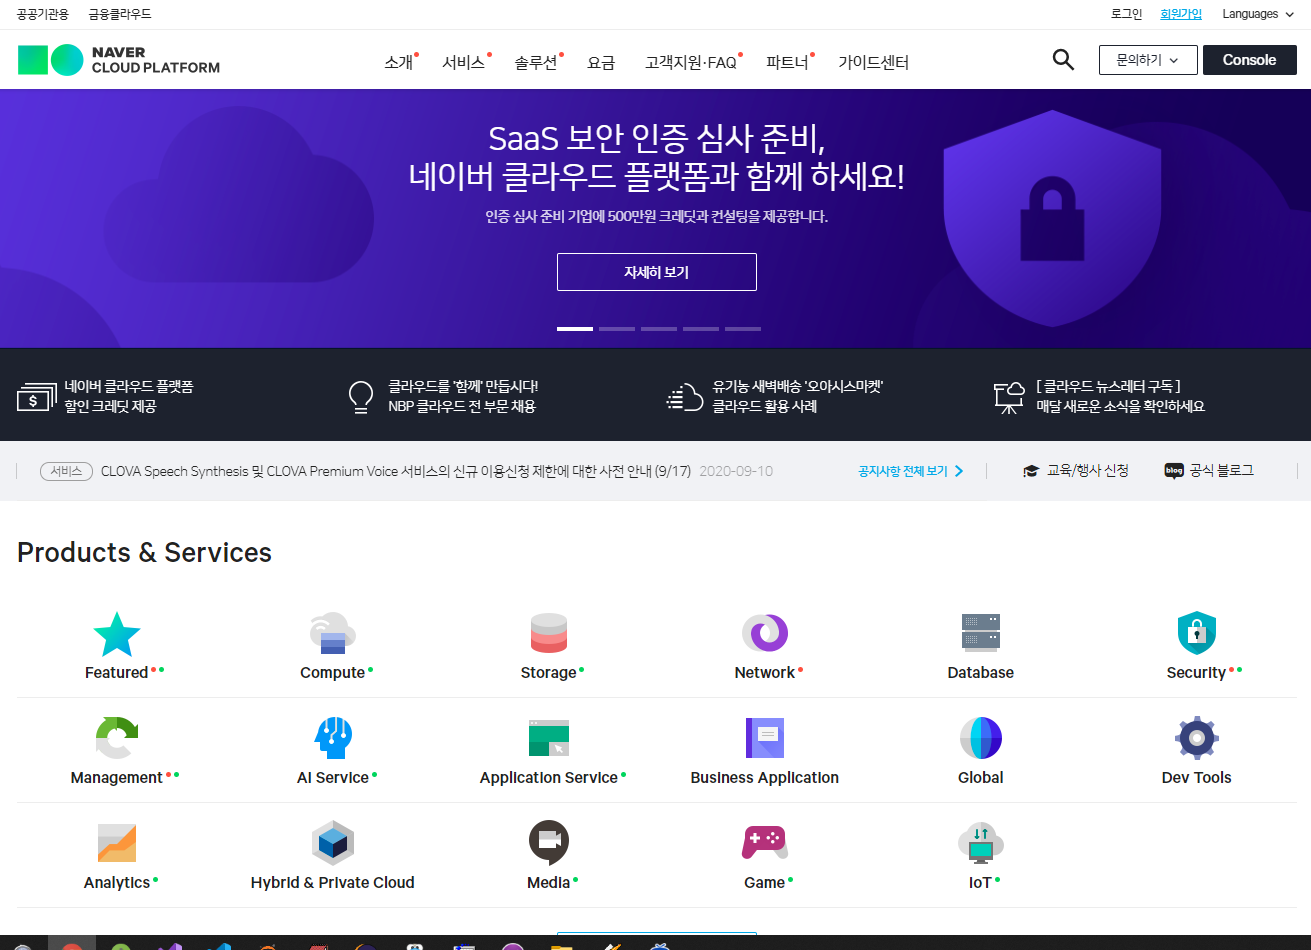This screenshot has height=950, width=1311.
Task: Open the Business Application icon
Action: pos(765,739)
